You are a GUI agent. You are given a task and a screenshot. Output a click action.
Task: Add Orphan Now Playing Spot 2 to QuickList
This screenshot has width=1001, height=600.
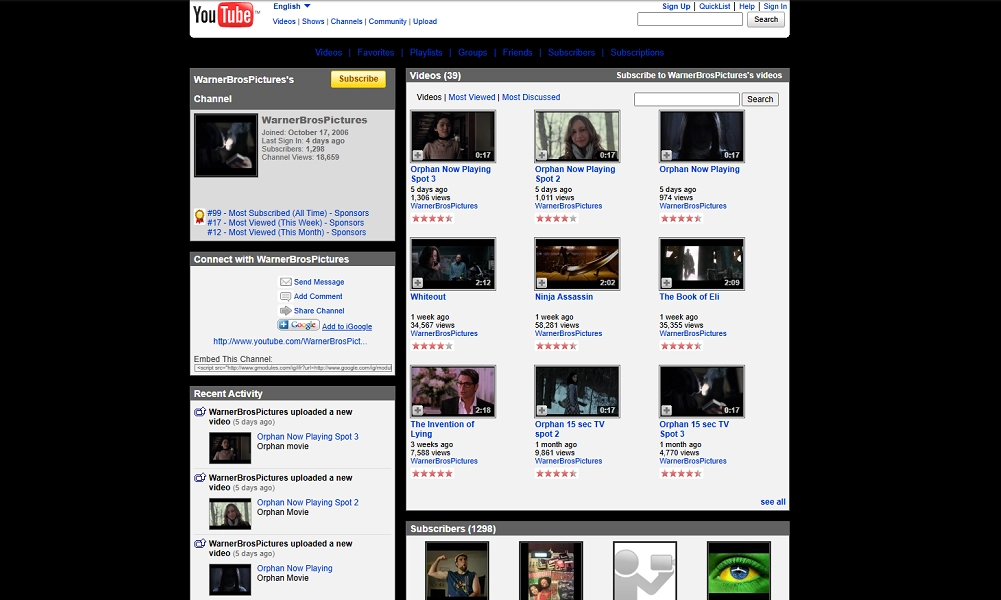pos(541,155)
